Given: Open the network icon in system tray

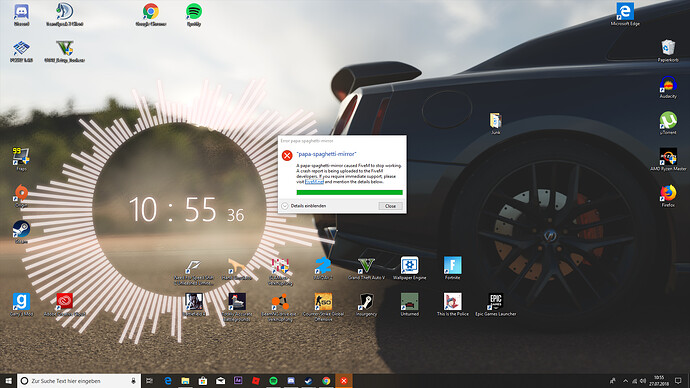Looking at the screenshot, I should pyautogui.click(x=634, y=381).
